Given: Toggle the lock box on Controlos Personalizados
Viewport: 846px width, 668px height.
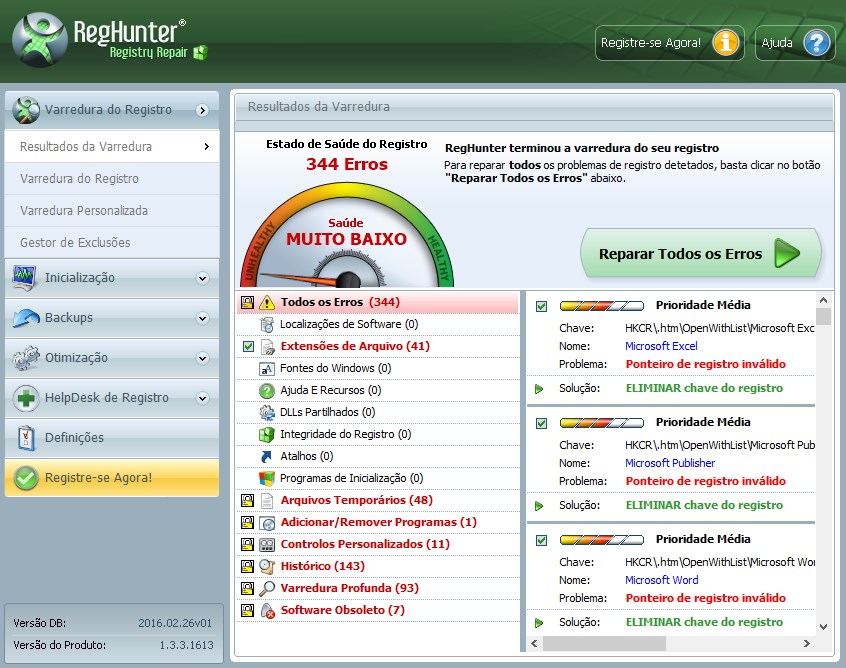Looking at the screenshot, I should (x=248, y=544).
